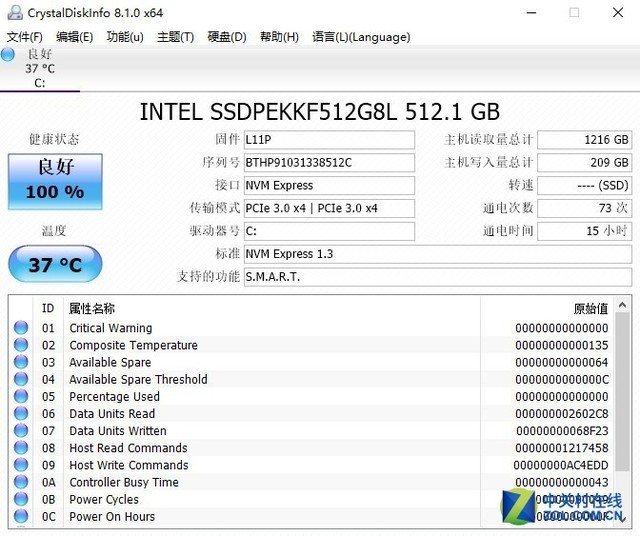Select the Power On Hours attribute name
Viewport: 640px width, 536px height.
pyautogui.click(x=112, y=516)
